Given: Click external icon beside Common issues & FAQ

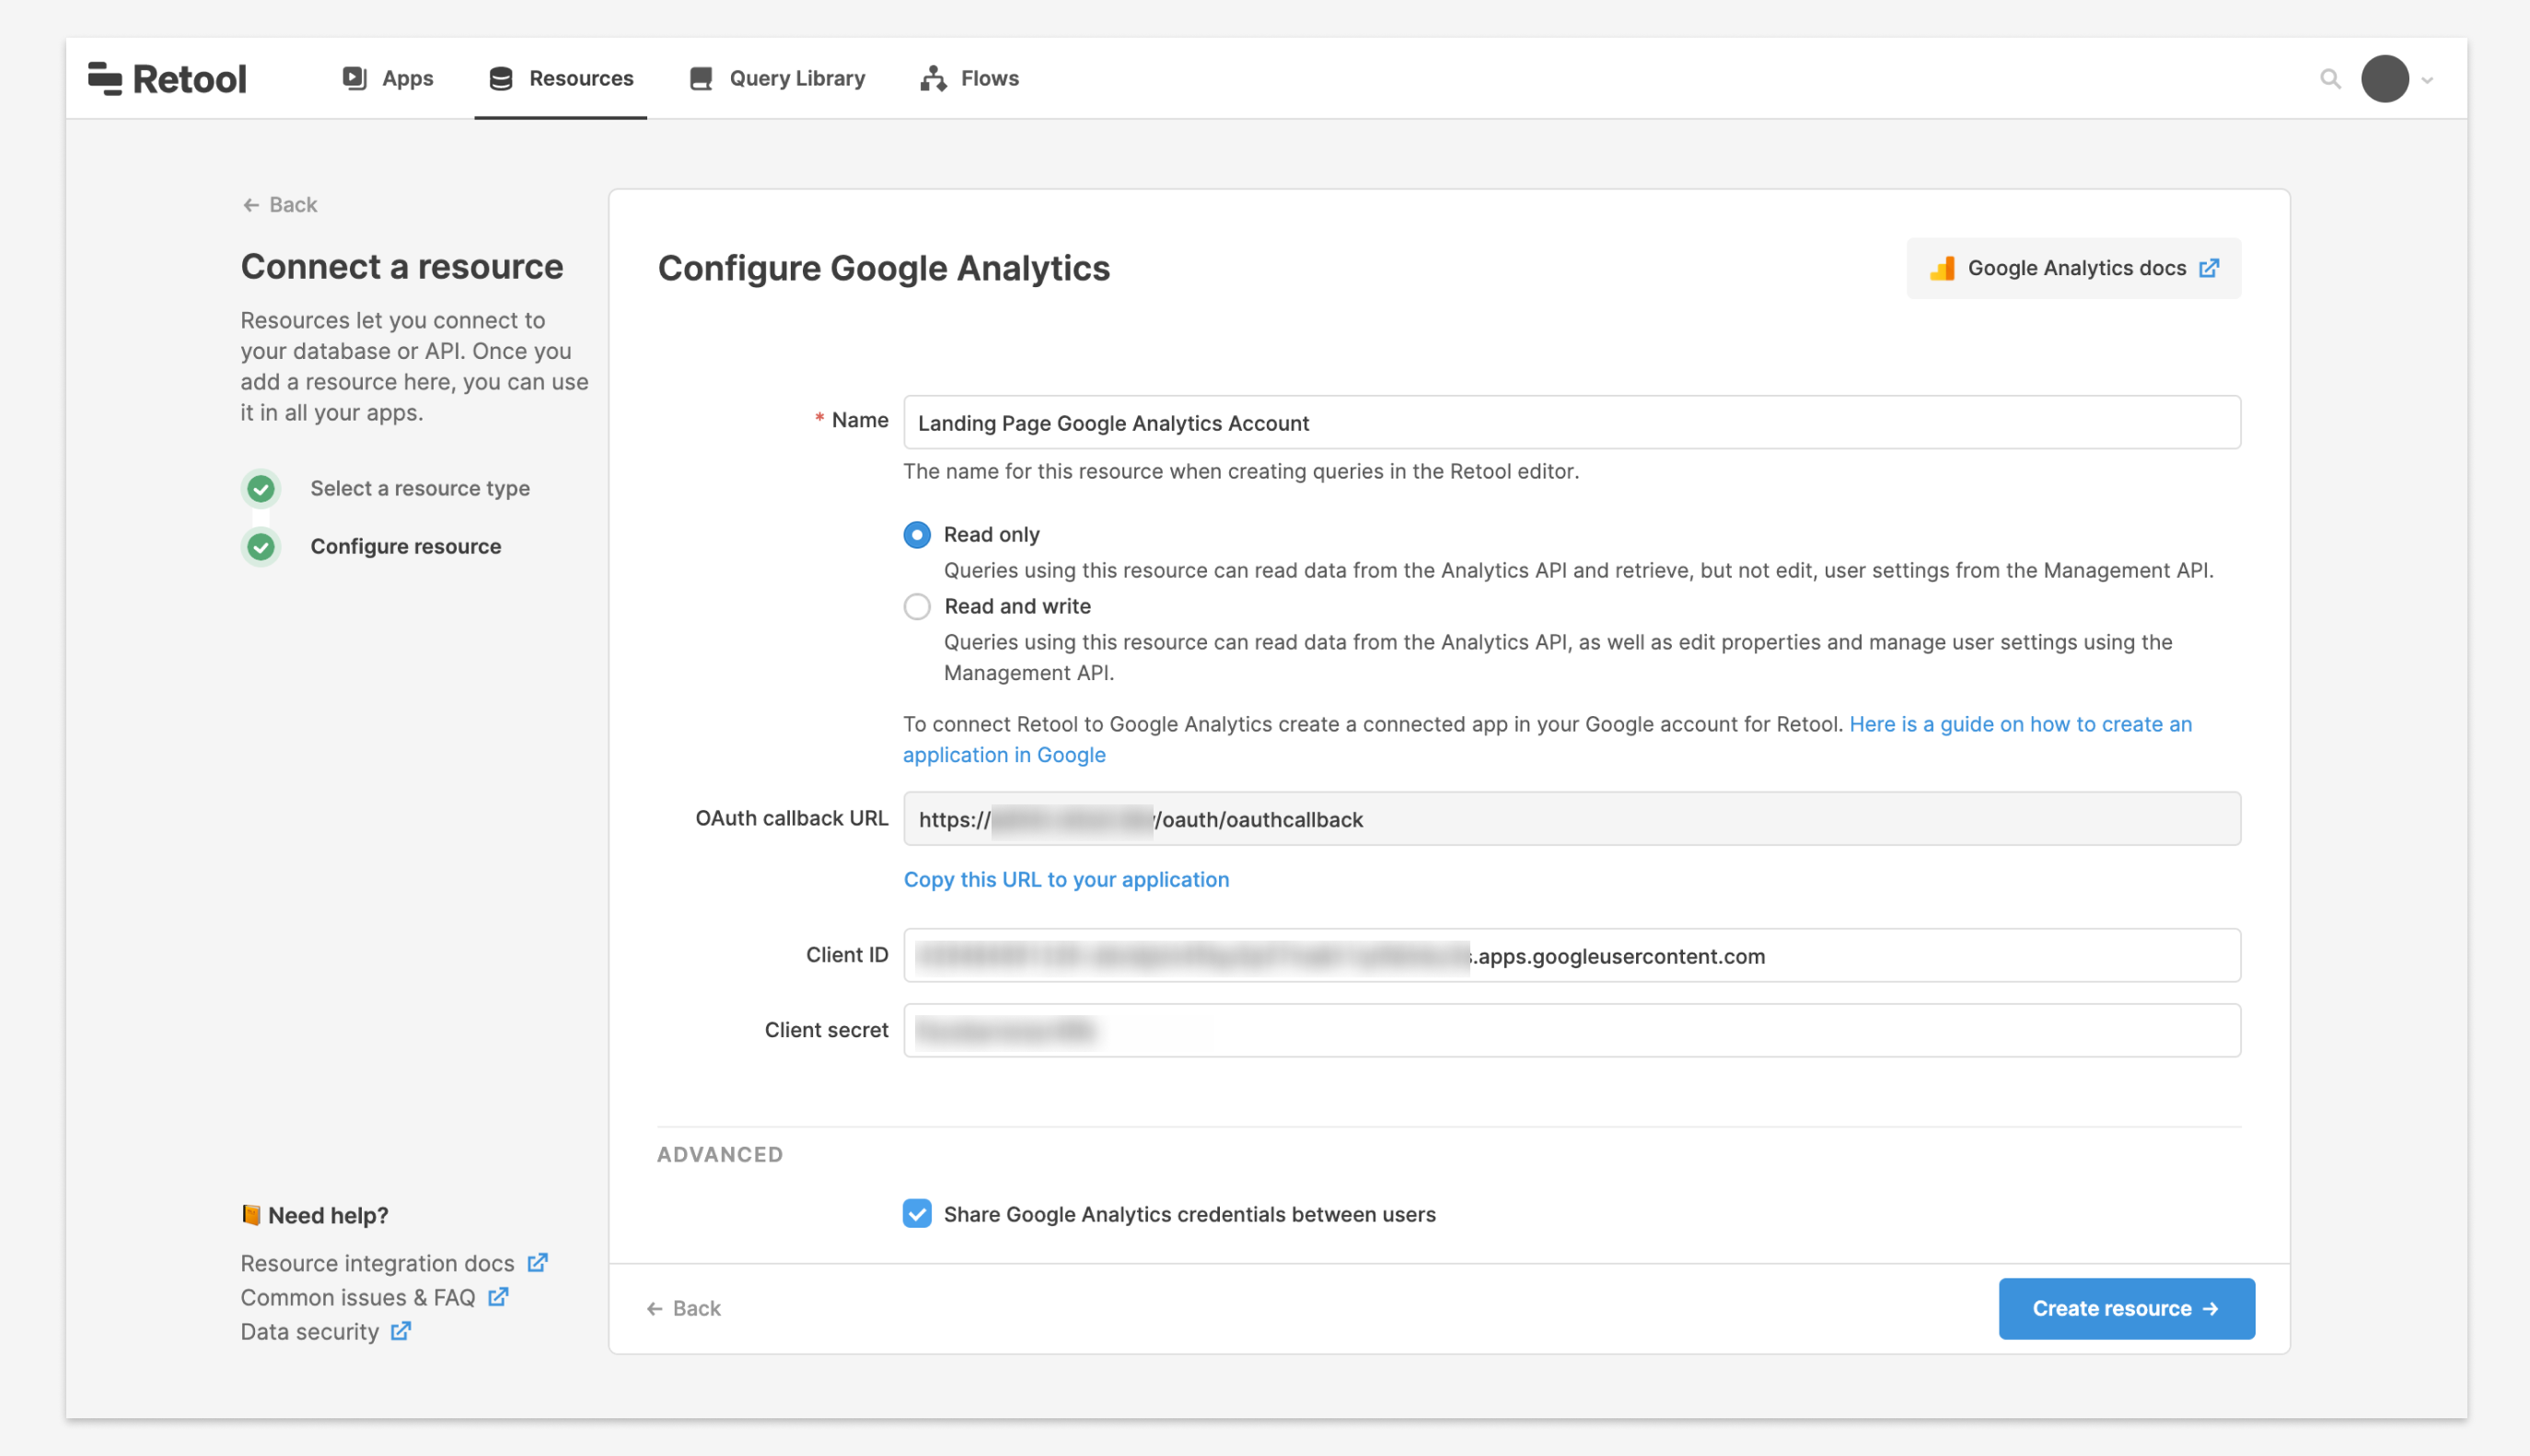Looking at the screenshot, I should pyautogui.click(x=498, y=1297).
